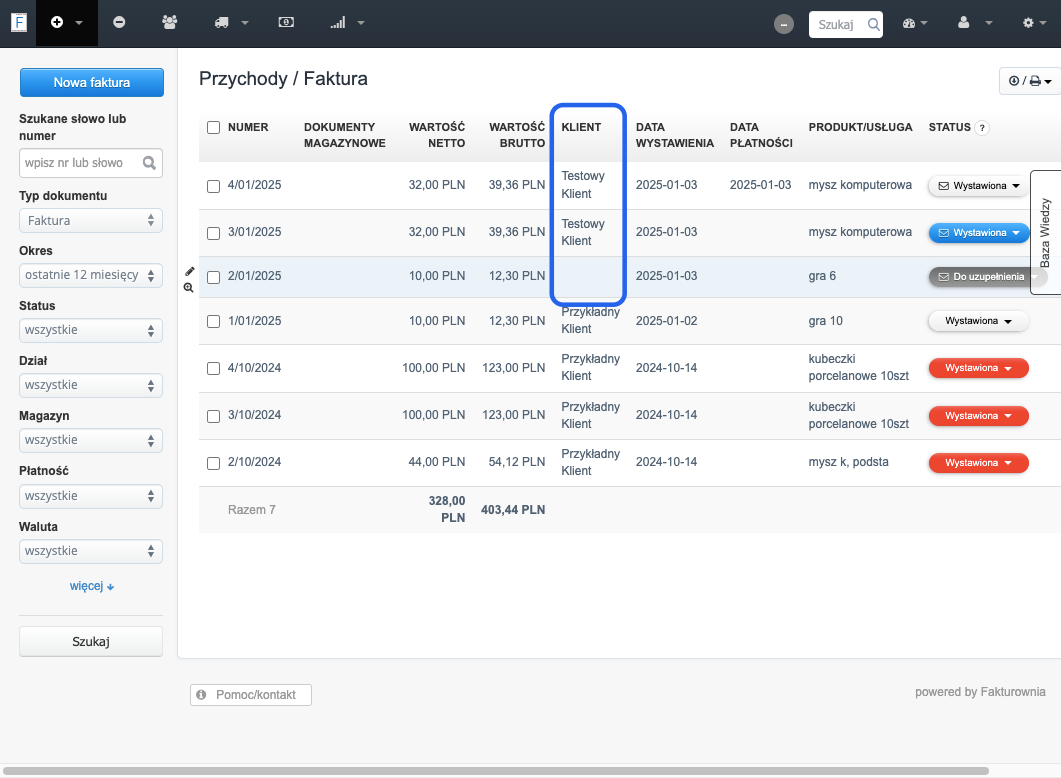Check the box for invoice 3/01/2025
The width and height of the screenshot is (1061, 778).
pos(214,233)
